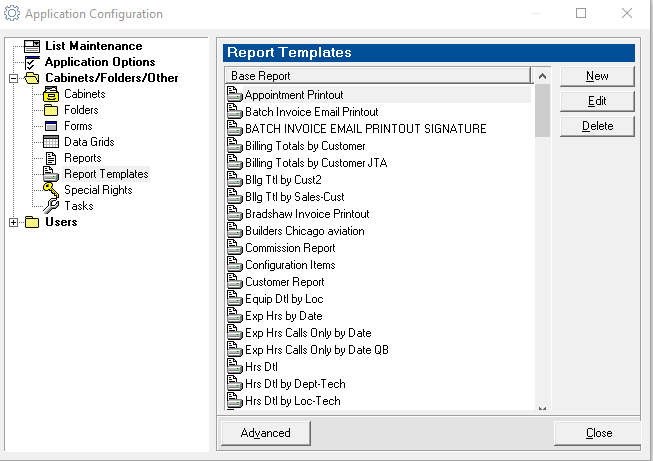Click the scroll up arrow in report list
Viewport: 653px width, 461px height.
point(542,76)
